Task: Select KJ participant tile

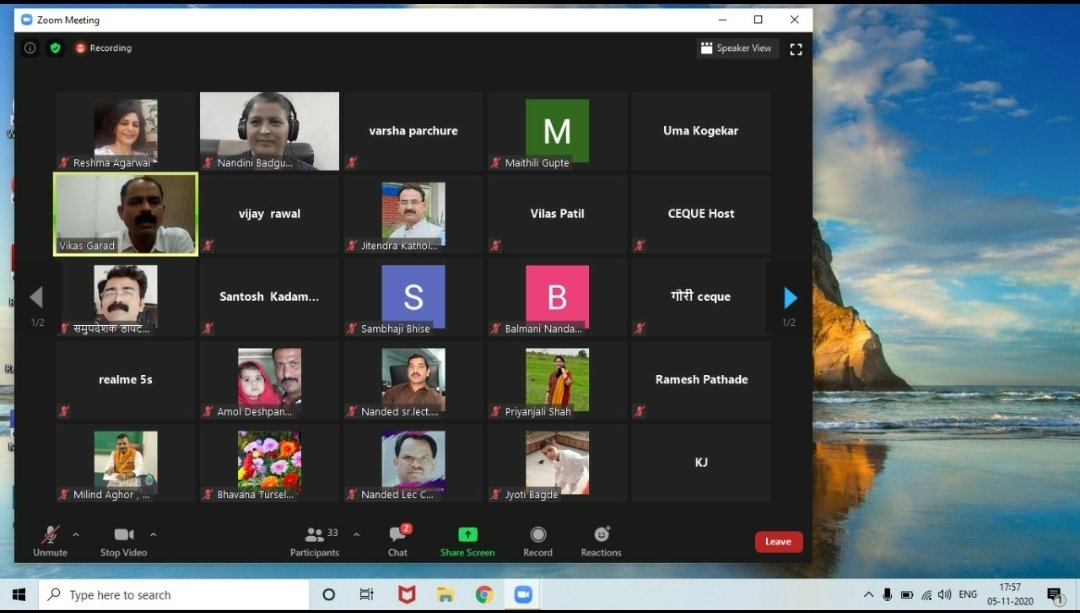Action: point(701,463)
